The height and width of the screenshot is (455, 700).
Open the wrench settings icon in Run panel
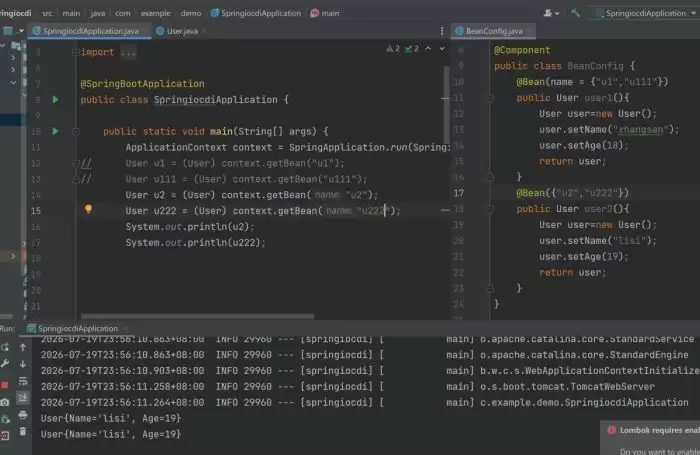pyautogui.click(x=5, y=364)
